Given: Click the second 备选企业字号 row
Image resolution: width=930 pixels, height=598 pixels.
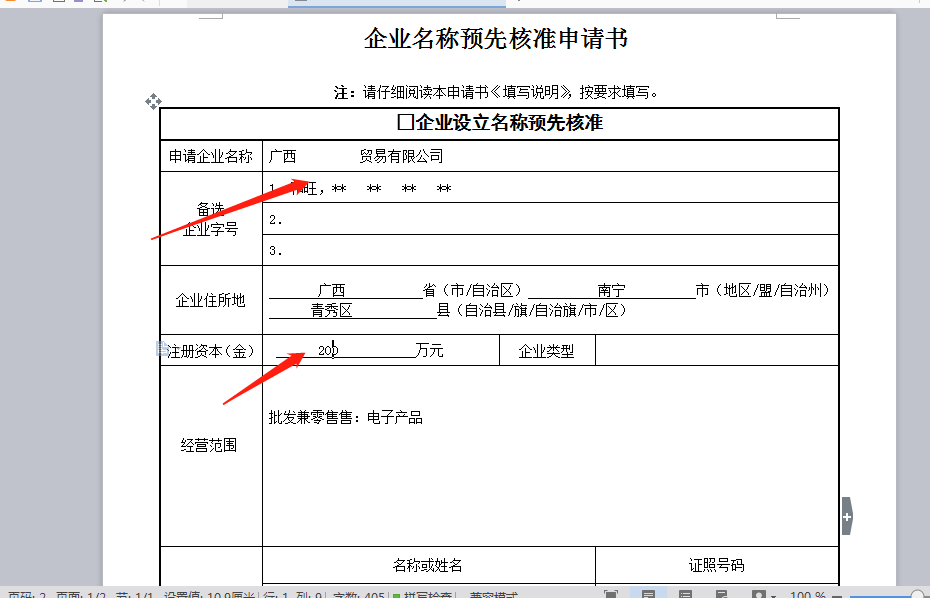Looking at the screenshot, I should point(550,219).
